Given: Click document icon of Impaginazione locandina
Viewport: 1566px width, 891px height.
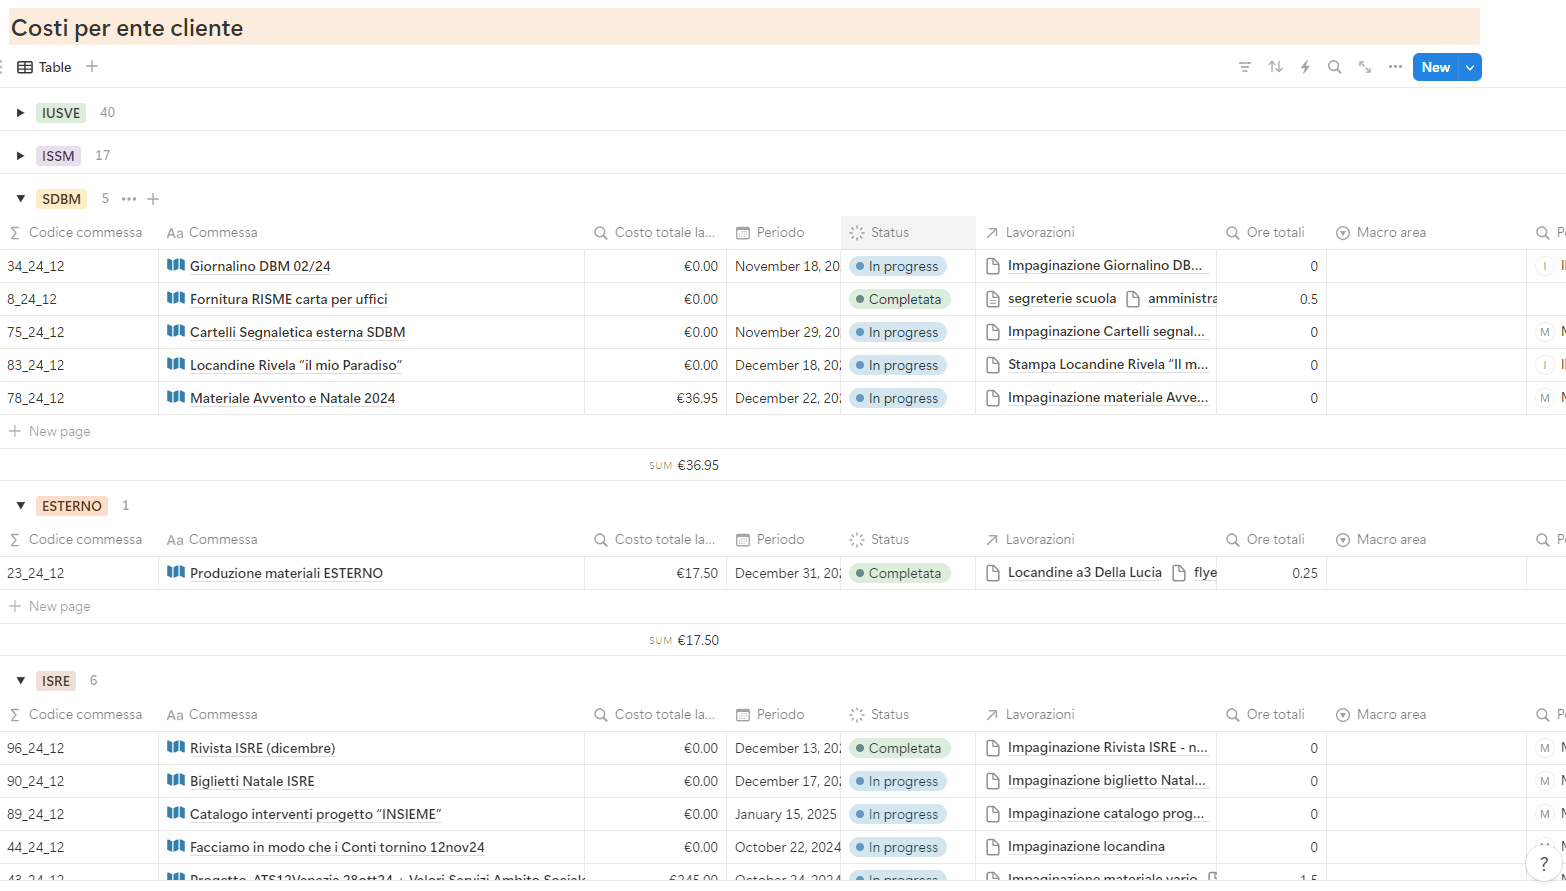Looking at the screenshot, I should click(x=993, y=847).
